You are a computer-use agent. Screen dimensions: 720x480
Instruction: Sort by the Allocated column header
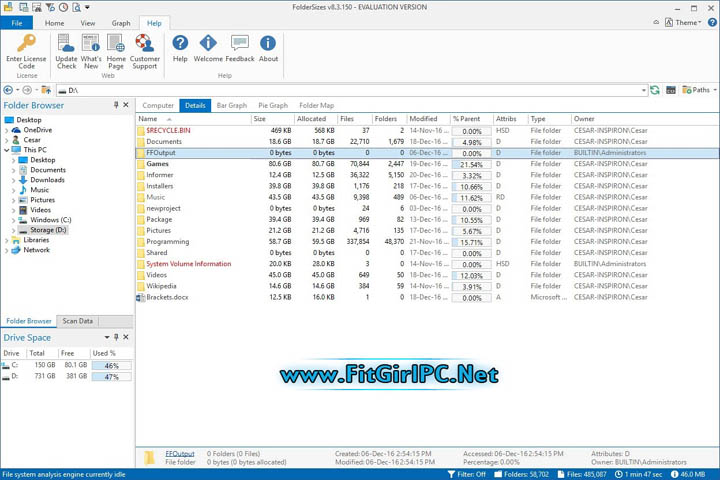pyautogui.click(x=312, y=119)
